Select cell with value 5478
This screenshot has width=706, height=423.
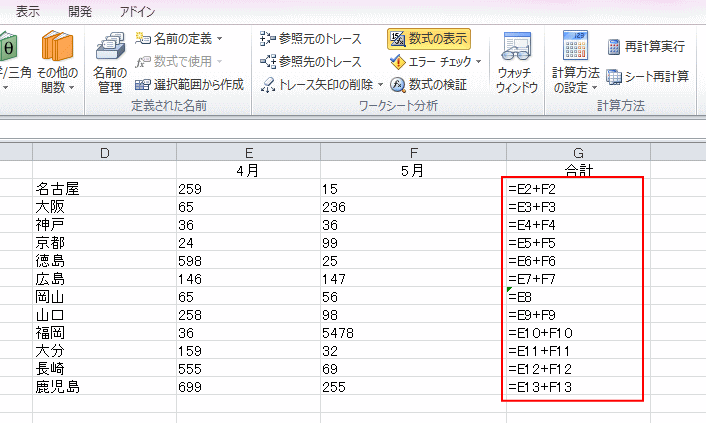413,332
